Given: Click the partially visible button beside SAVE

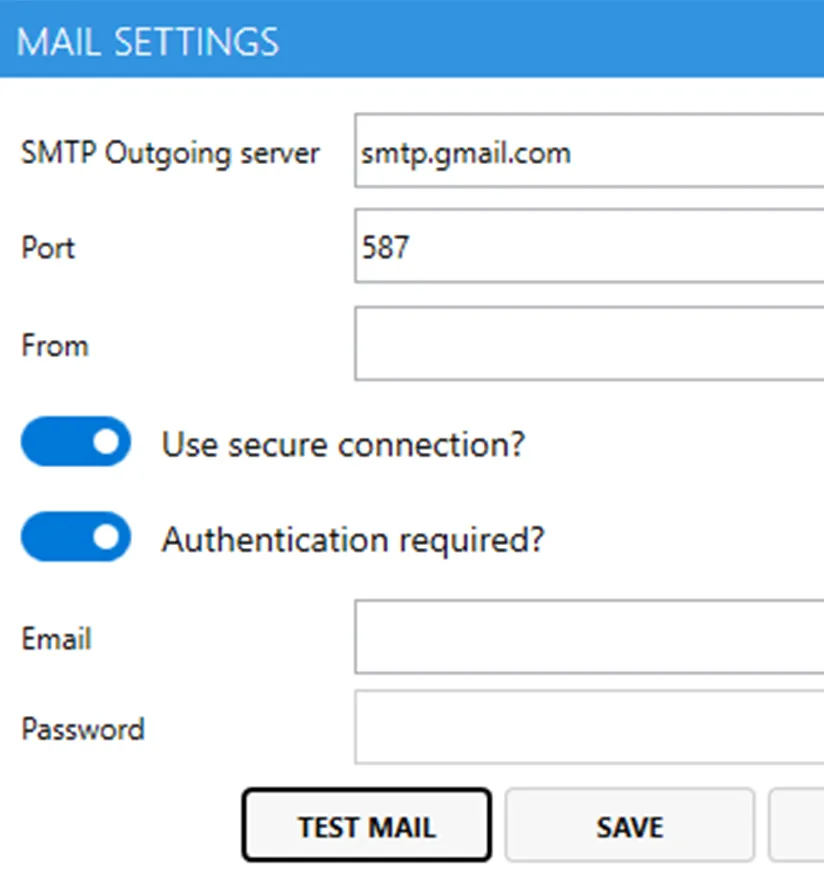Looking at the screenshot, I should 797,826.
